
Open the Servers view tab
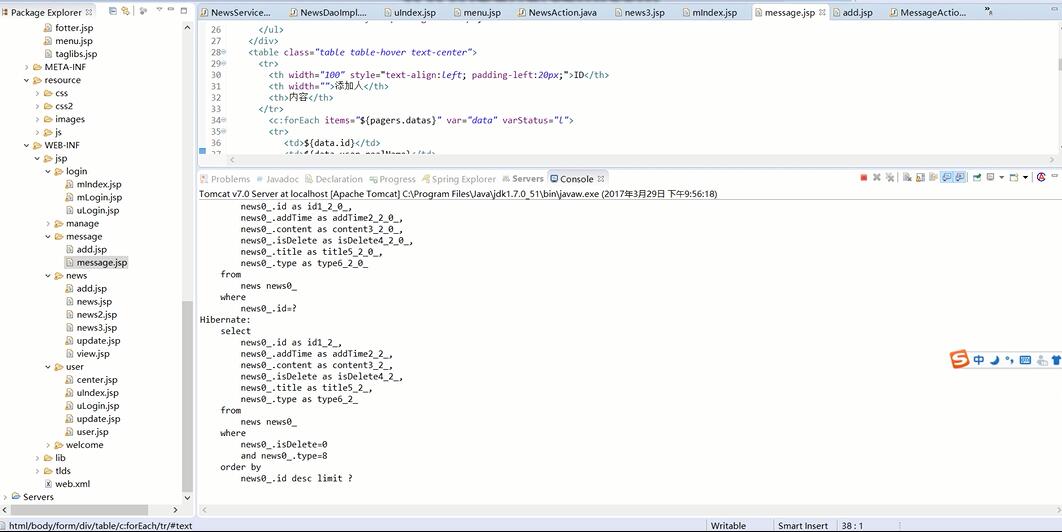click(x=522, y=179)
